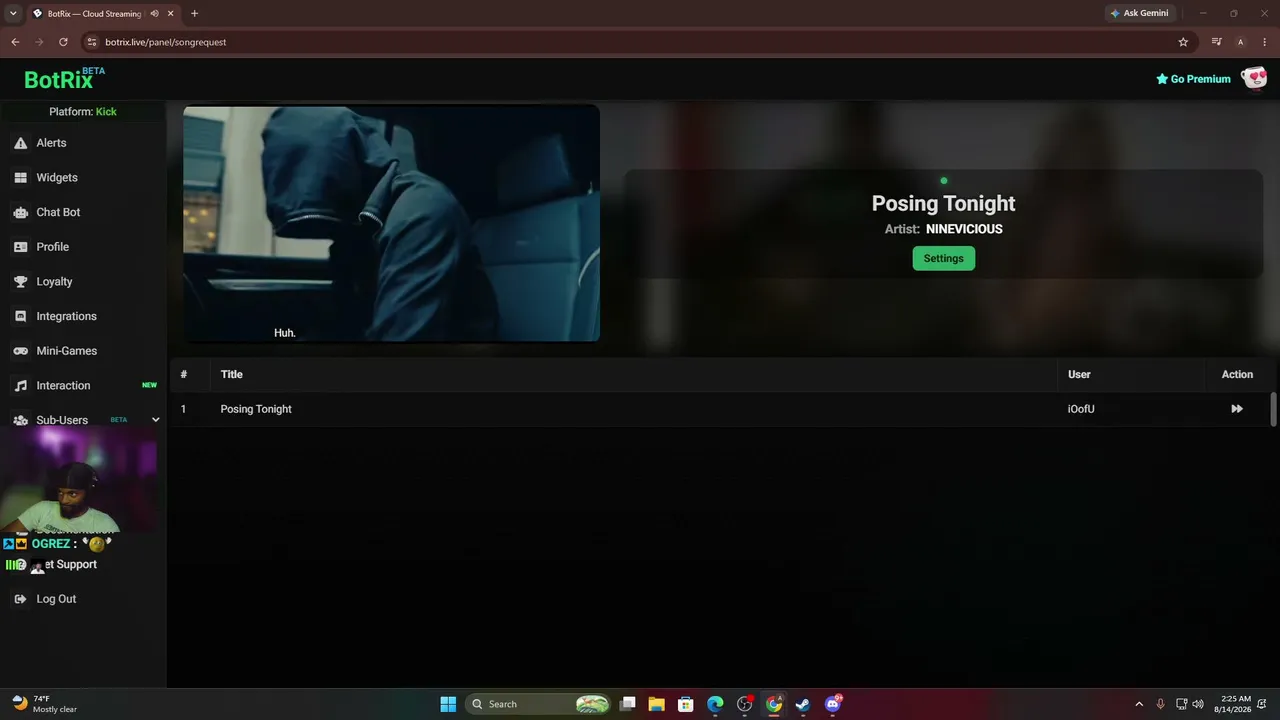Viewport: 1280px width, 720px height.
Task: Open browser media controls icon
Action: [x=1216, y=42]
